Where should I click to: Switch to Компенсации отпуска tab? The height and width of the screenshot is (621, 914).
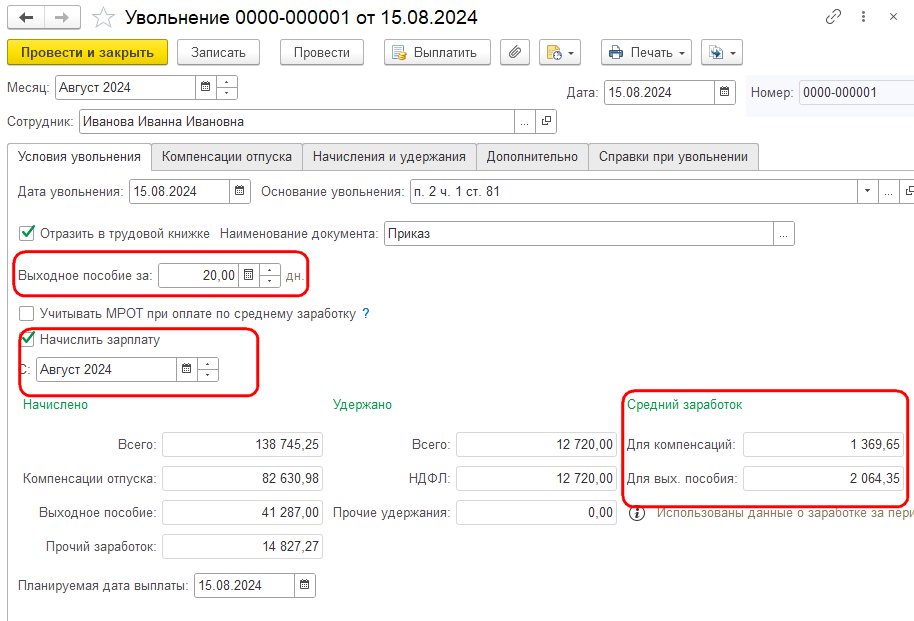coord(227,157)
